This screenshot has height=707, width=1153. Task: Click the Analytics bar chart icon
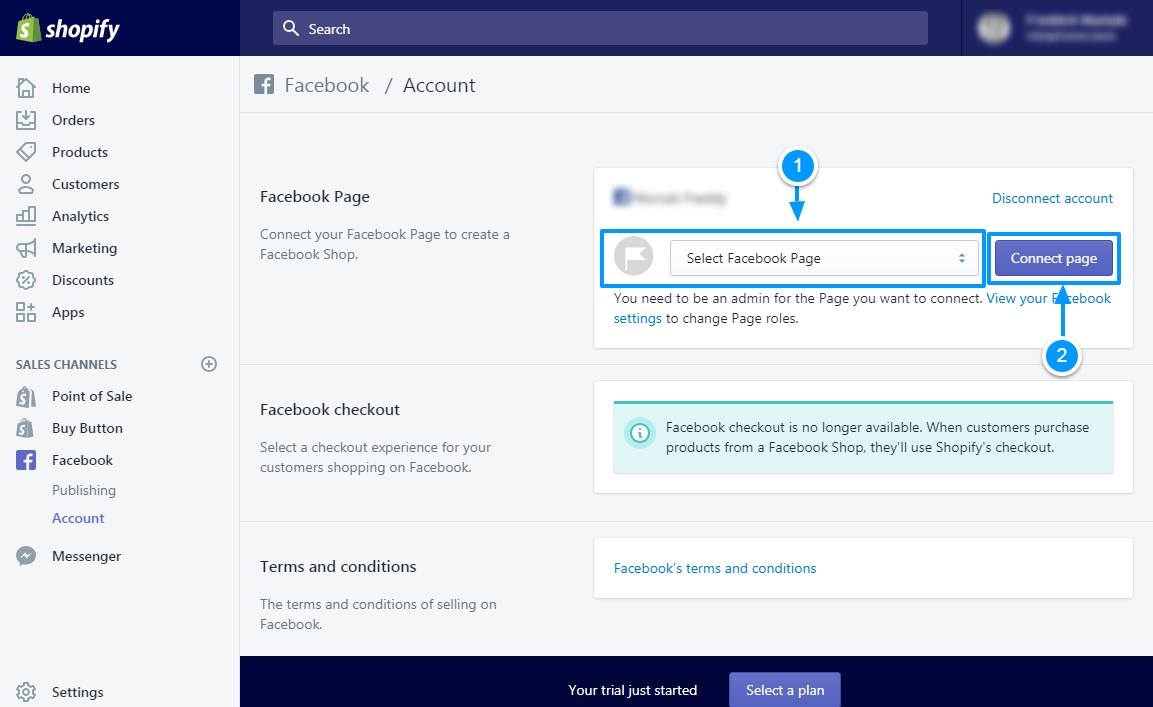click(x=26, y=216)
